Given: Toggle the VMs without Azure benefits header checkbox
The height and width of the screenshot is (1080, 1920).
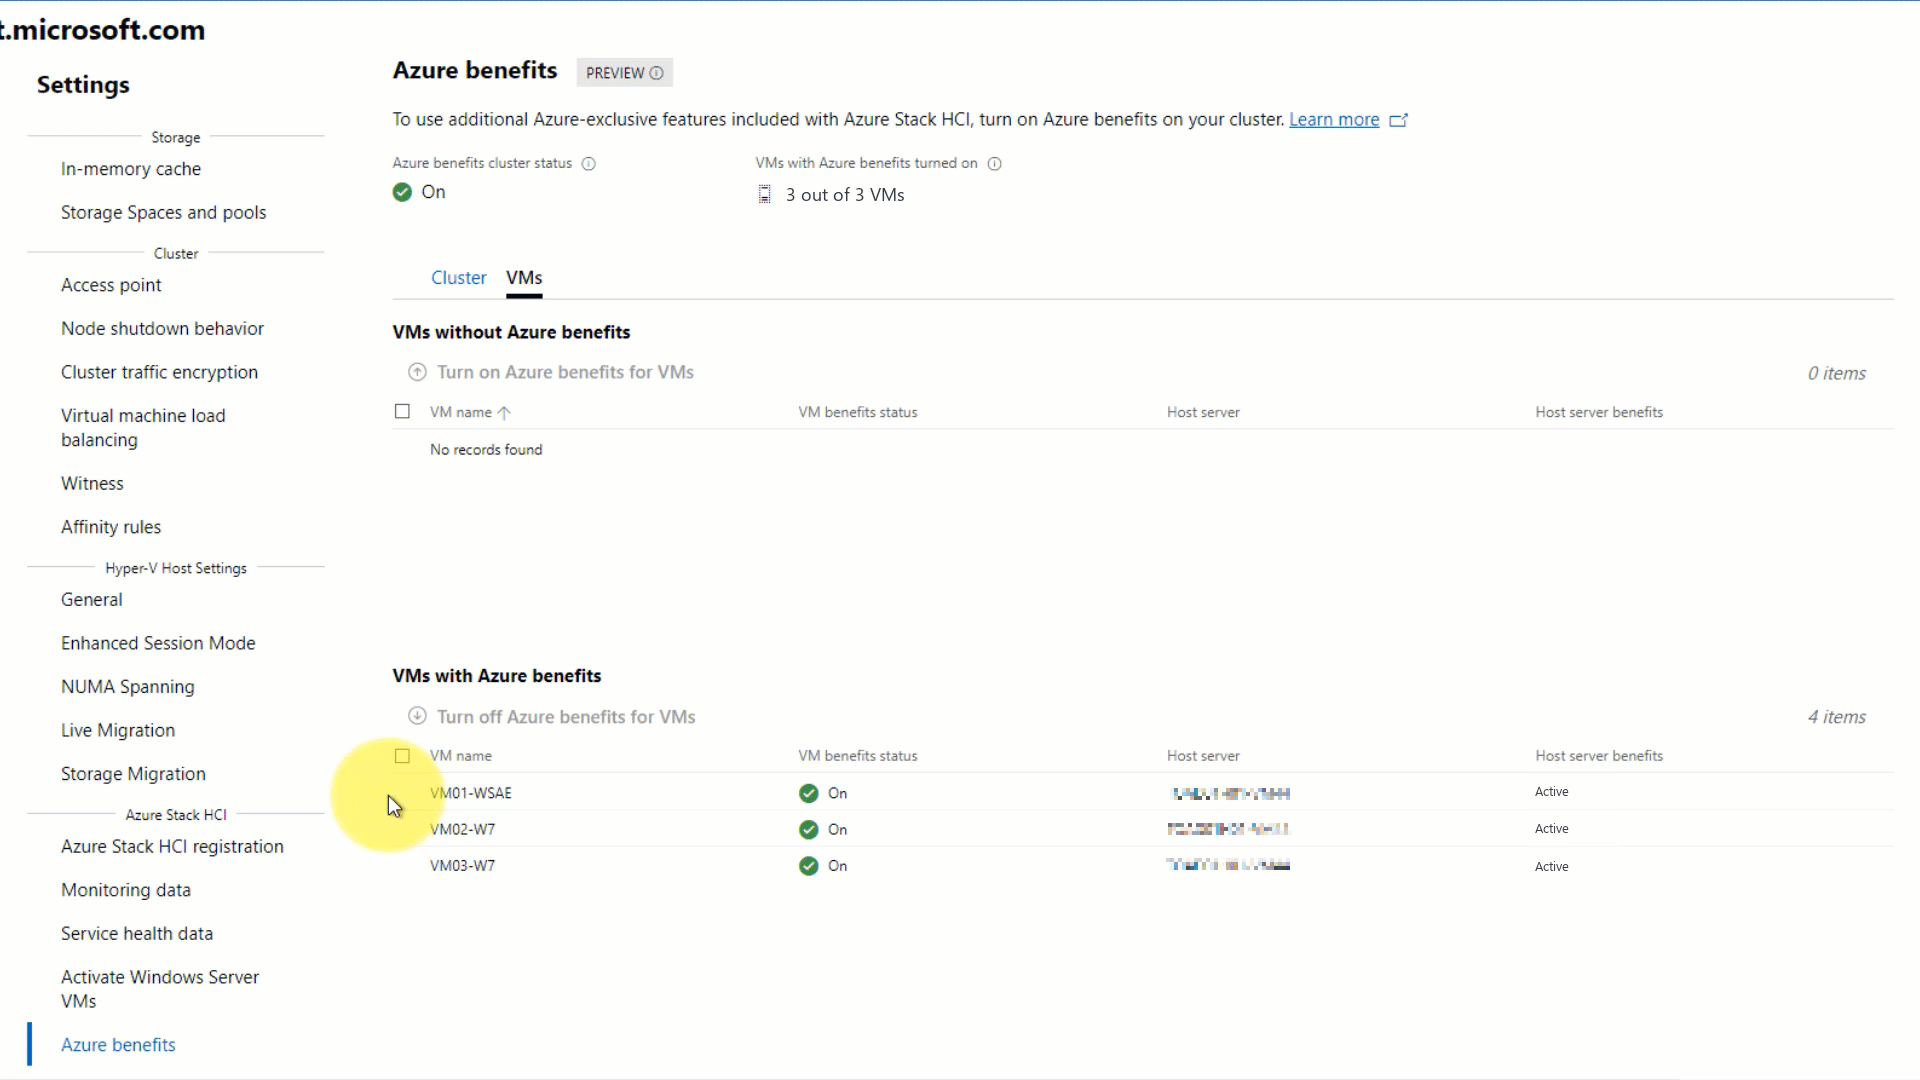Looking at the screenshot, I should tap(402, 411).
